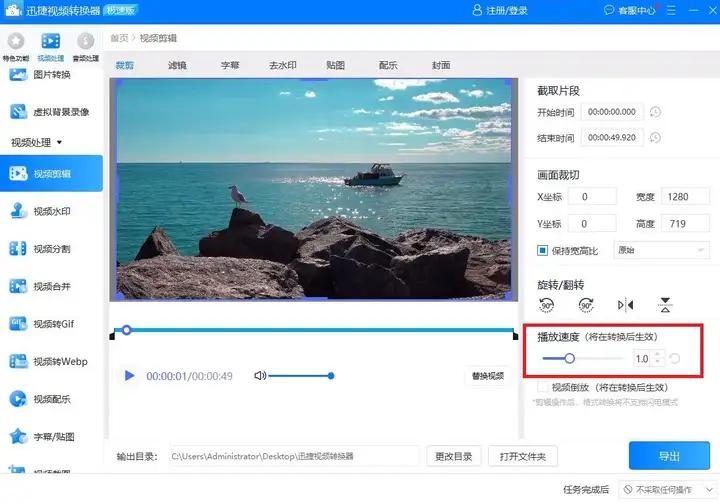Reset playback speed icon

[675, 358]
